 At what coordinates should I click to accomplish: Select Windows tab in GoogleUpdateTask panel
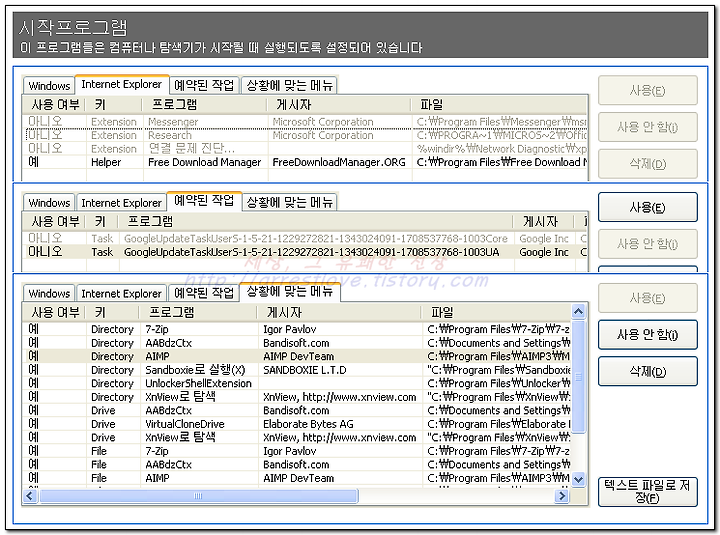(49, 203)
